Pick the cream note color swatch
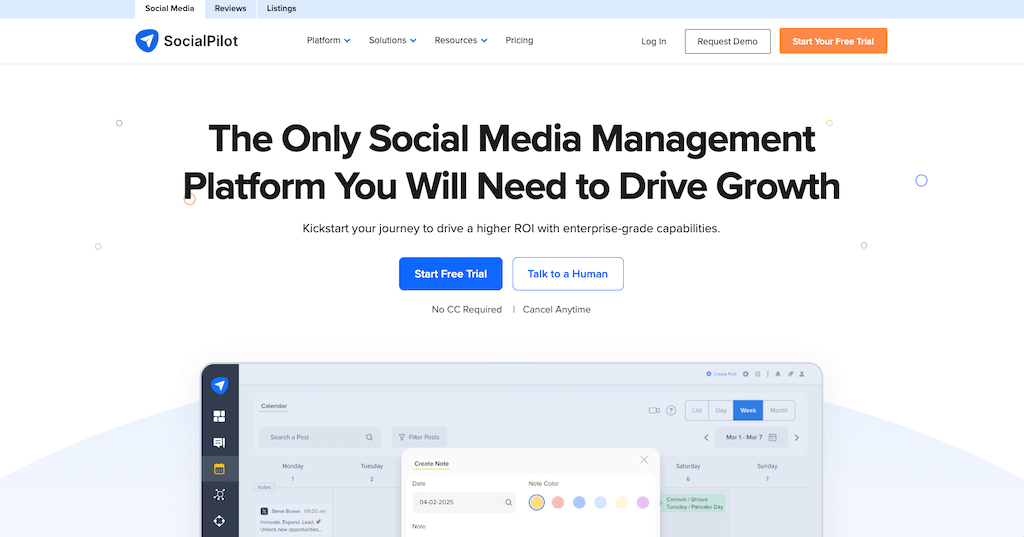Image resolution: width=1024 pixels, height=537 pixels. point(622,502)
